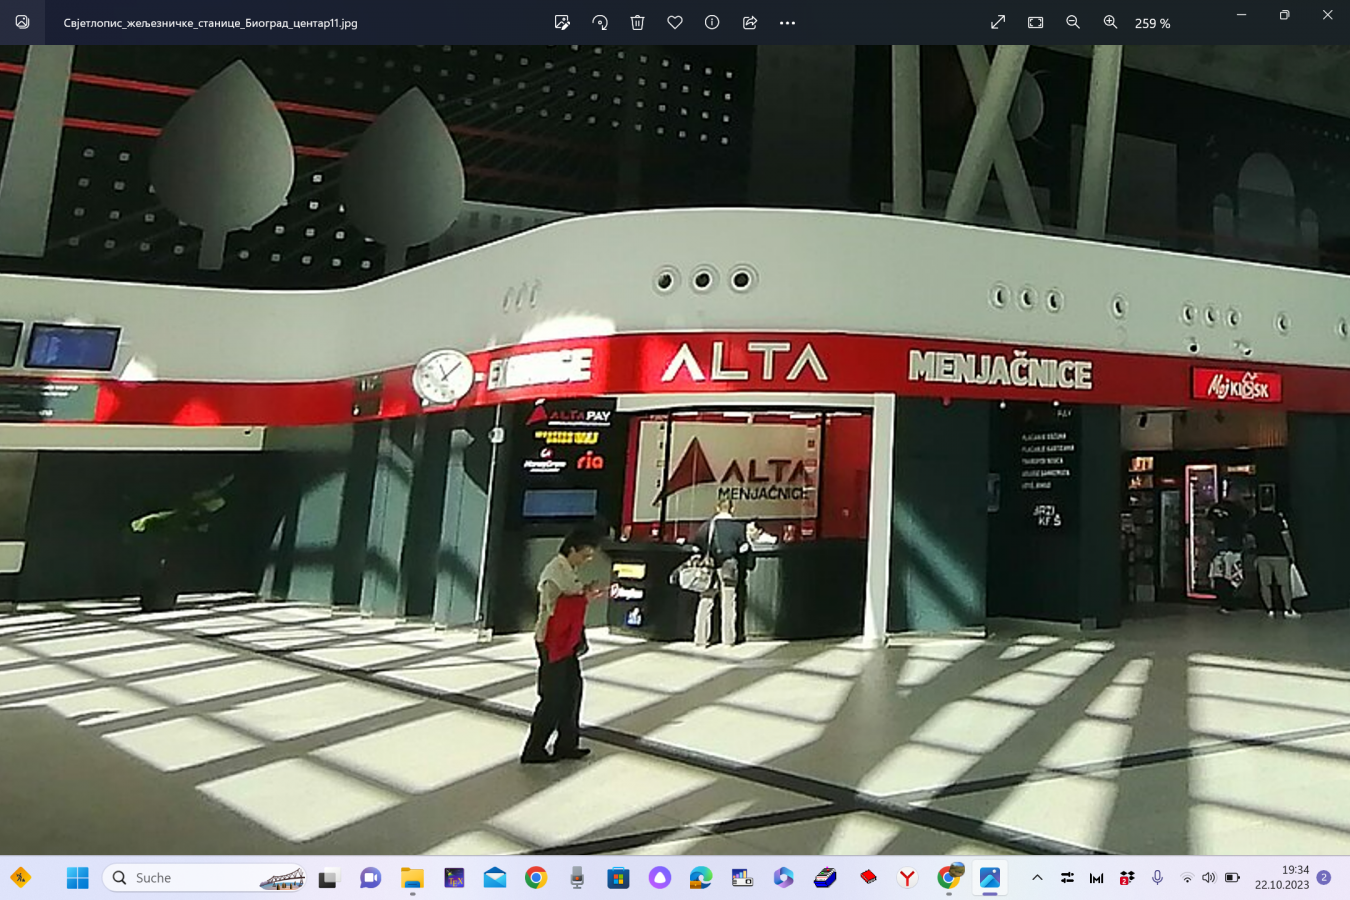Click the displayed station photo
This screenshot has width=1350, height=900.
coord(675,450)
